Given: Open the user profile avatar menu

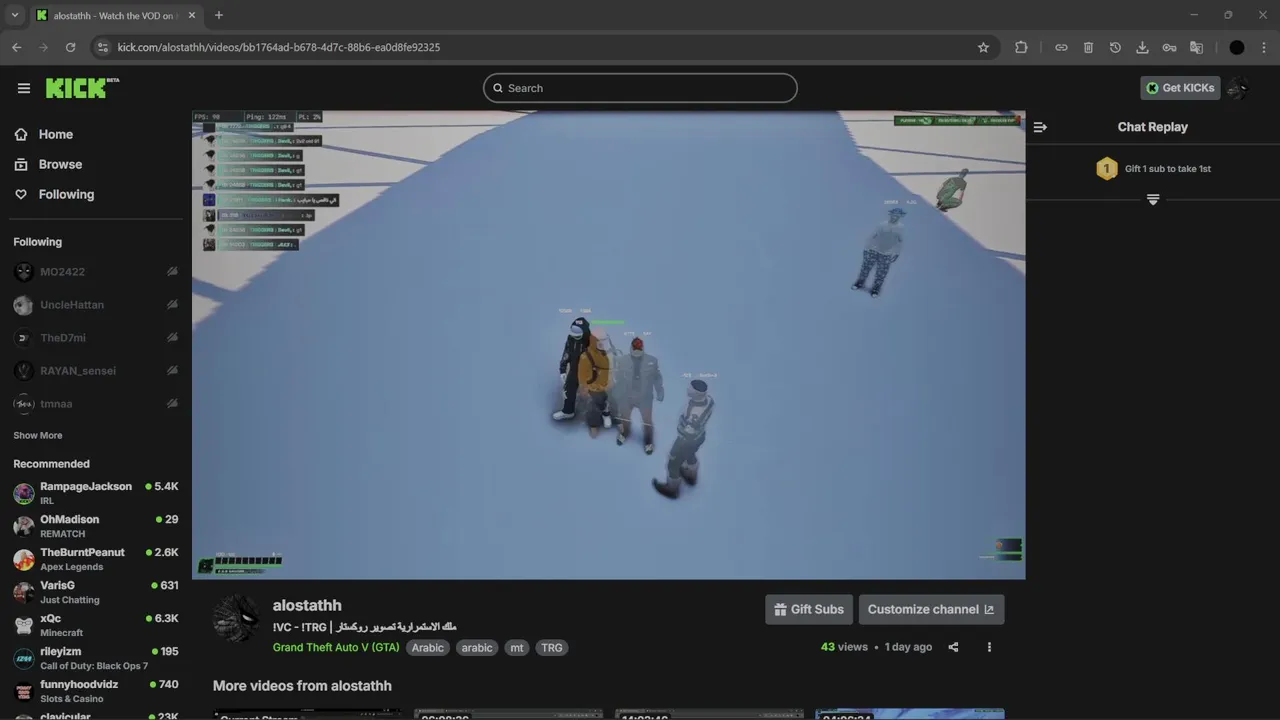Looking at the screenshot, I should 1239,88.
